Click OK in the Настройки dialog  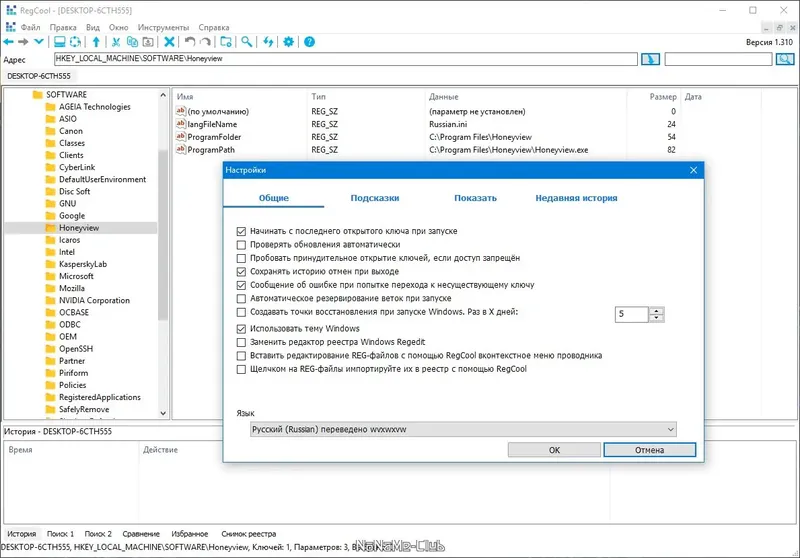click(554, 450)
